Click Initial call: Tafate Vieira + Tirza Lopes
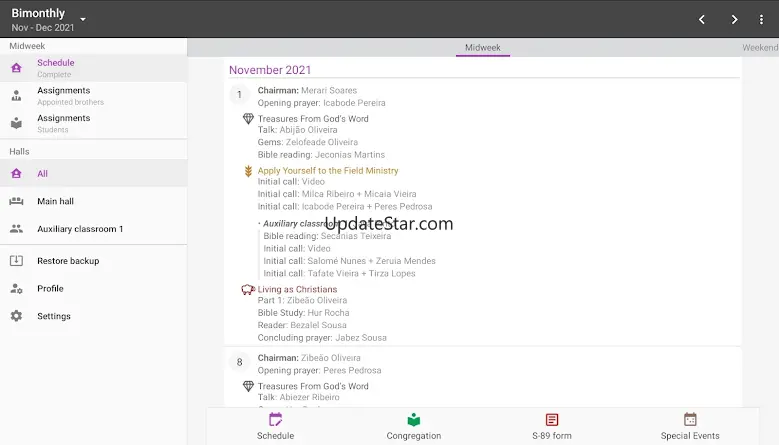 (x=339, y=273)
